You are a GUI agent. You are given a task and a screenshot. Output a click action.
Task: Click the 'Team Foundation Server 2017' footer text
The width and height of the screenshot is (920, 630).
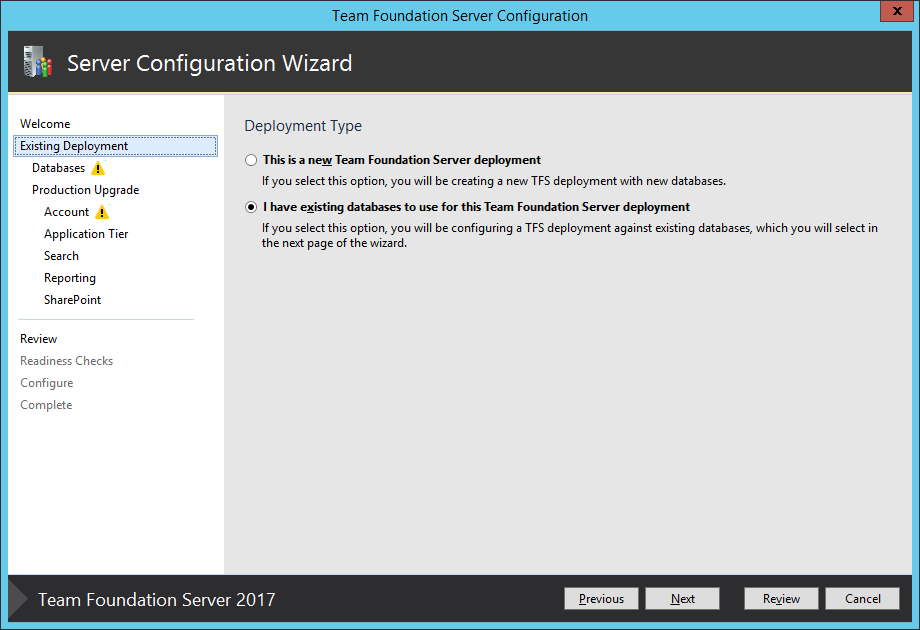click(157, 599)
